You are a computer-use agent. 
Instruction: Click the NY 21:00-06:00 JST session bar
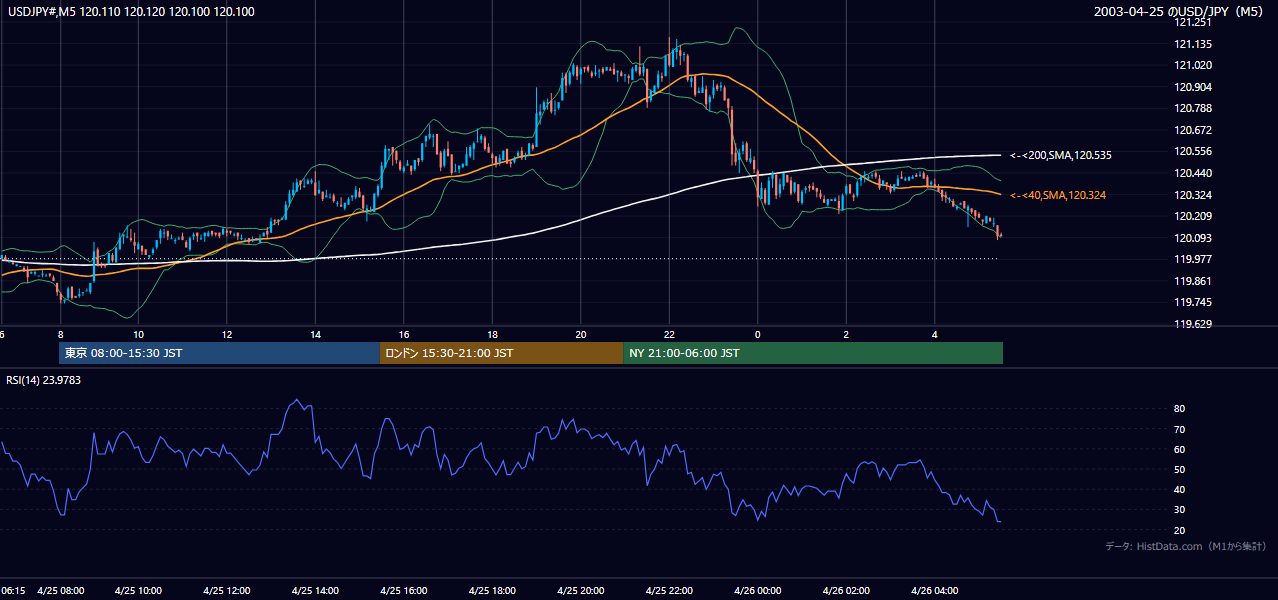click(x=813, y=353)
